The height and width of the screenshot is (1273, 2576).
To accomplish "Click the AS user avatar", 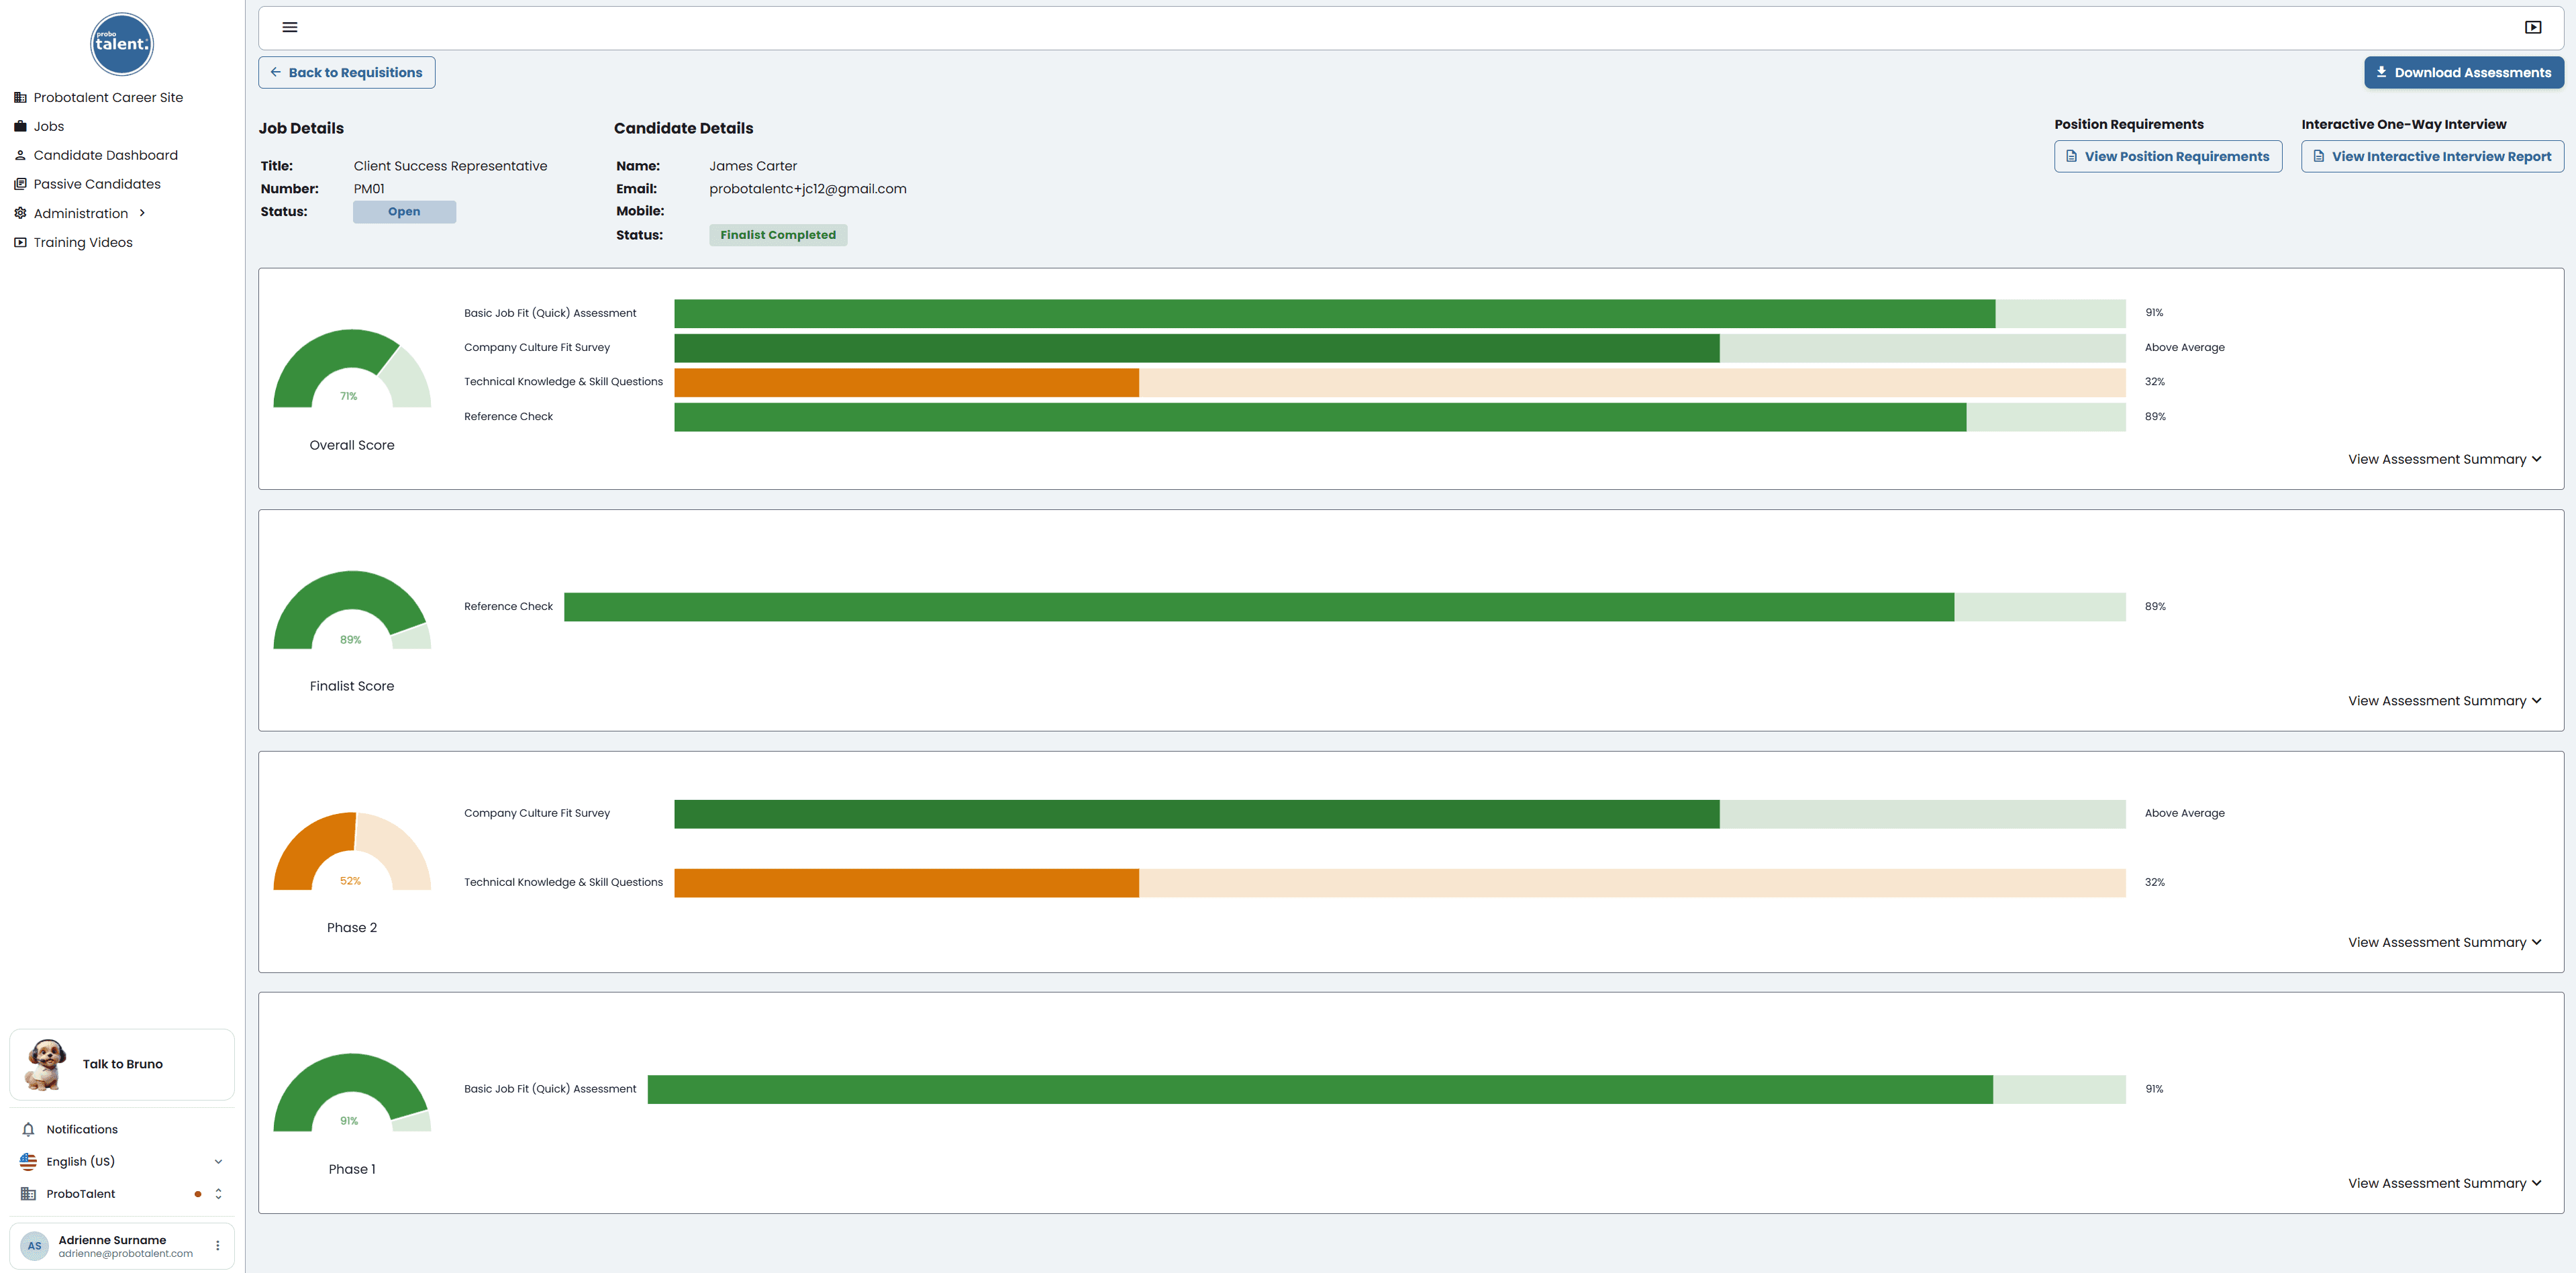I will [x=34, y=1246].
